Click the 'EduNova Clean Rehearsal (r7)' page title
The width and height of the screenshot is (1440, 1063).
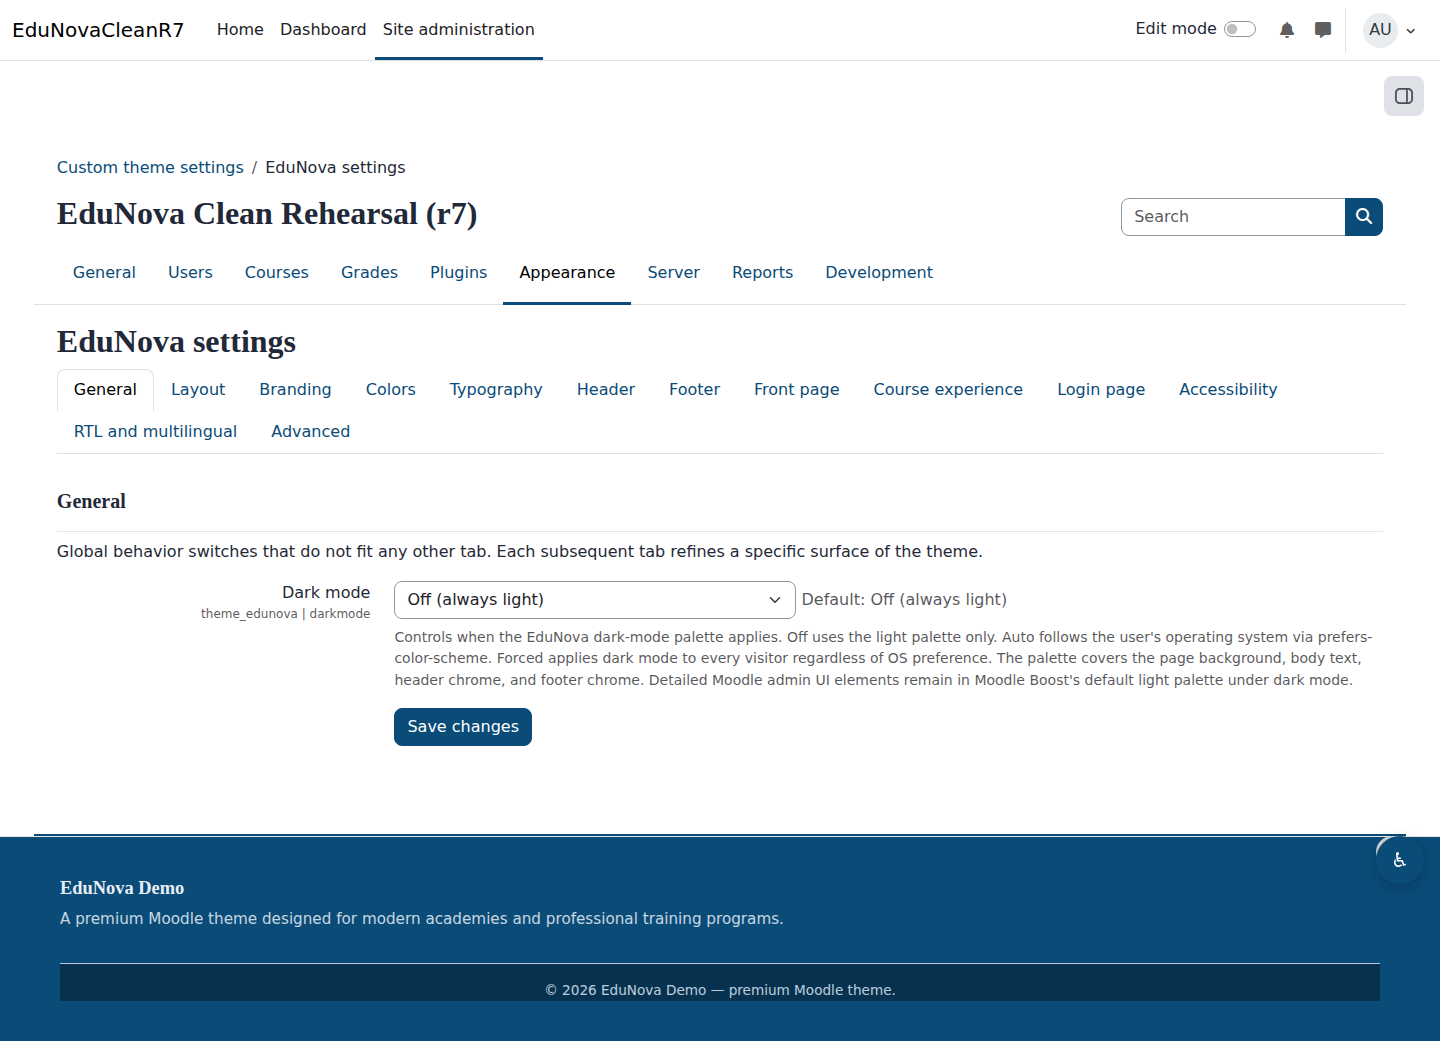point(267,214)
